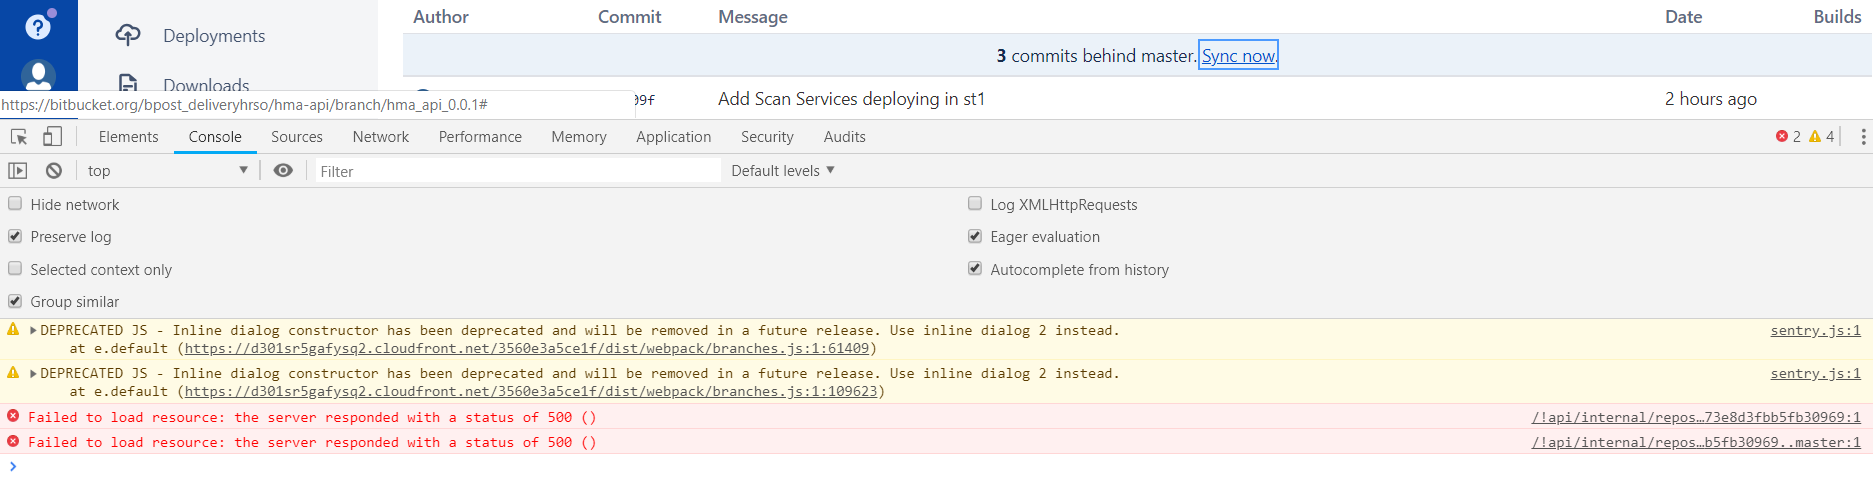The height and width of the screenshot is (482, 1873).
Task: Clear the console with the ban icon
Action: (x=54, y=171)
